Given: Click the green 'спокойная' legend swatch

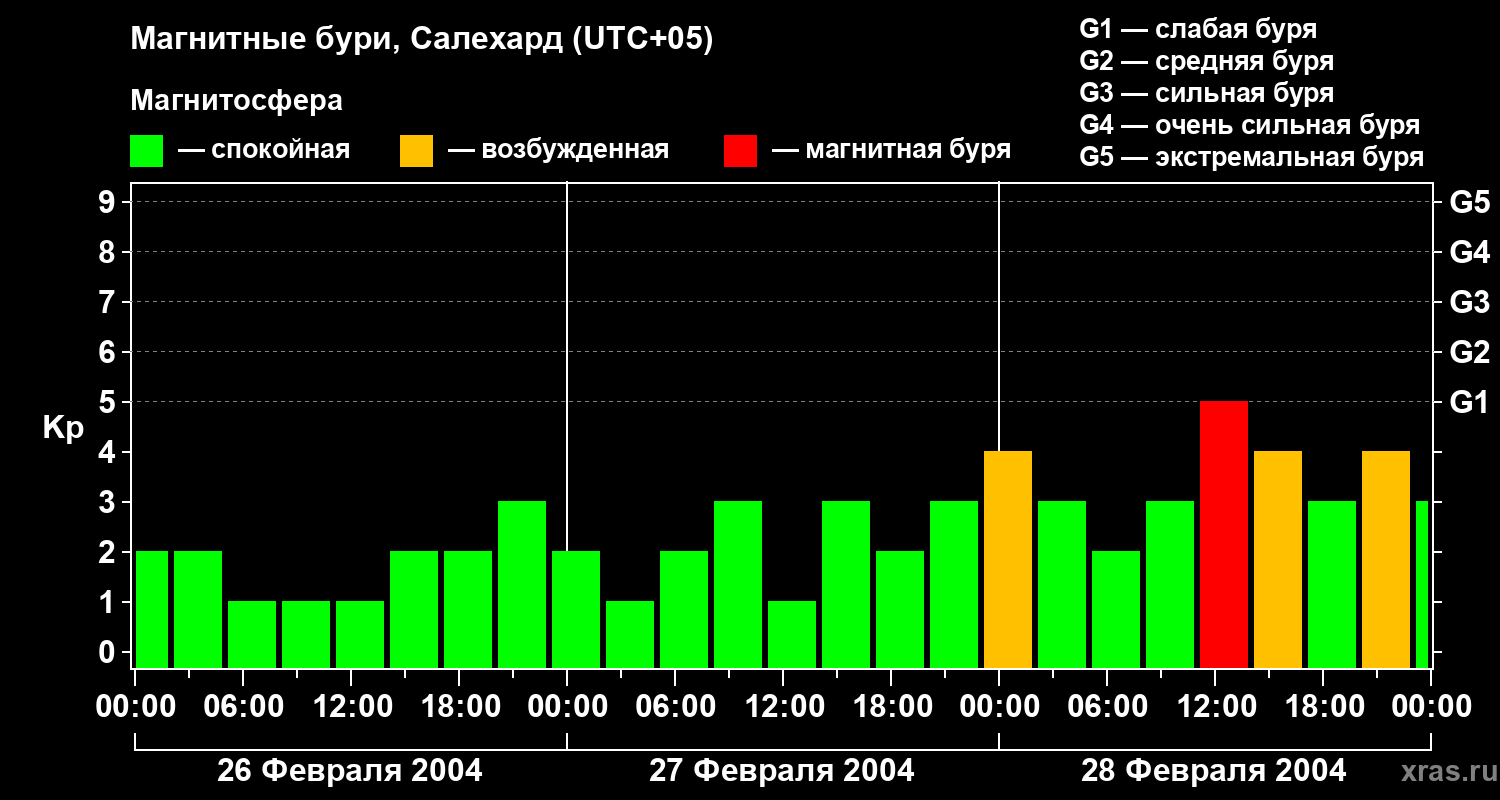Looking at the screenshot, I should coord(146,151).
